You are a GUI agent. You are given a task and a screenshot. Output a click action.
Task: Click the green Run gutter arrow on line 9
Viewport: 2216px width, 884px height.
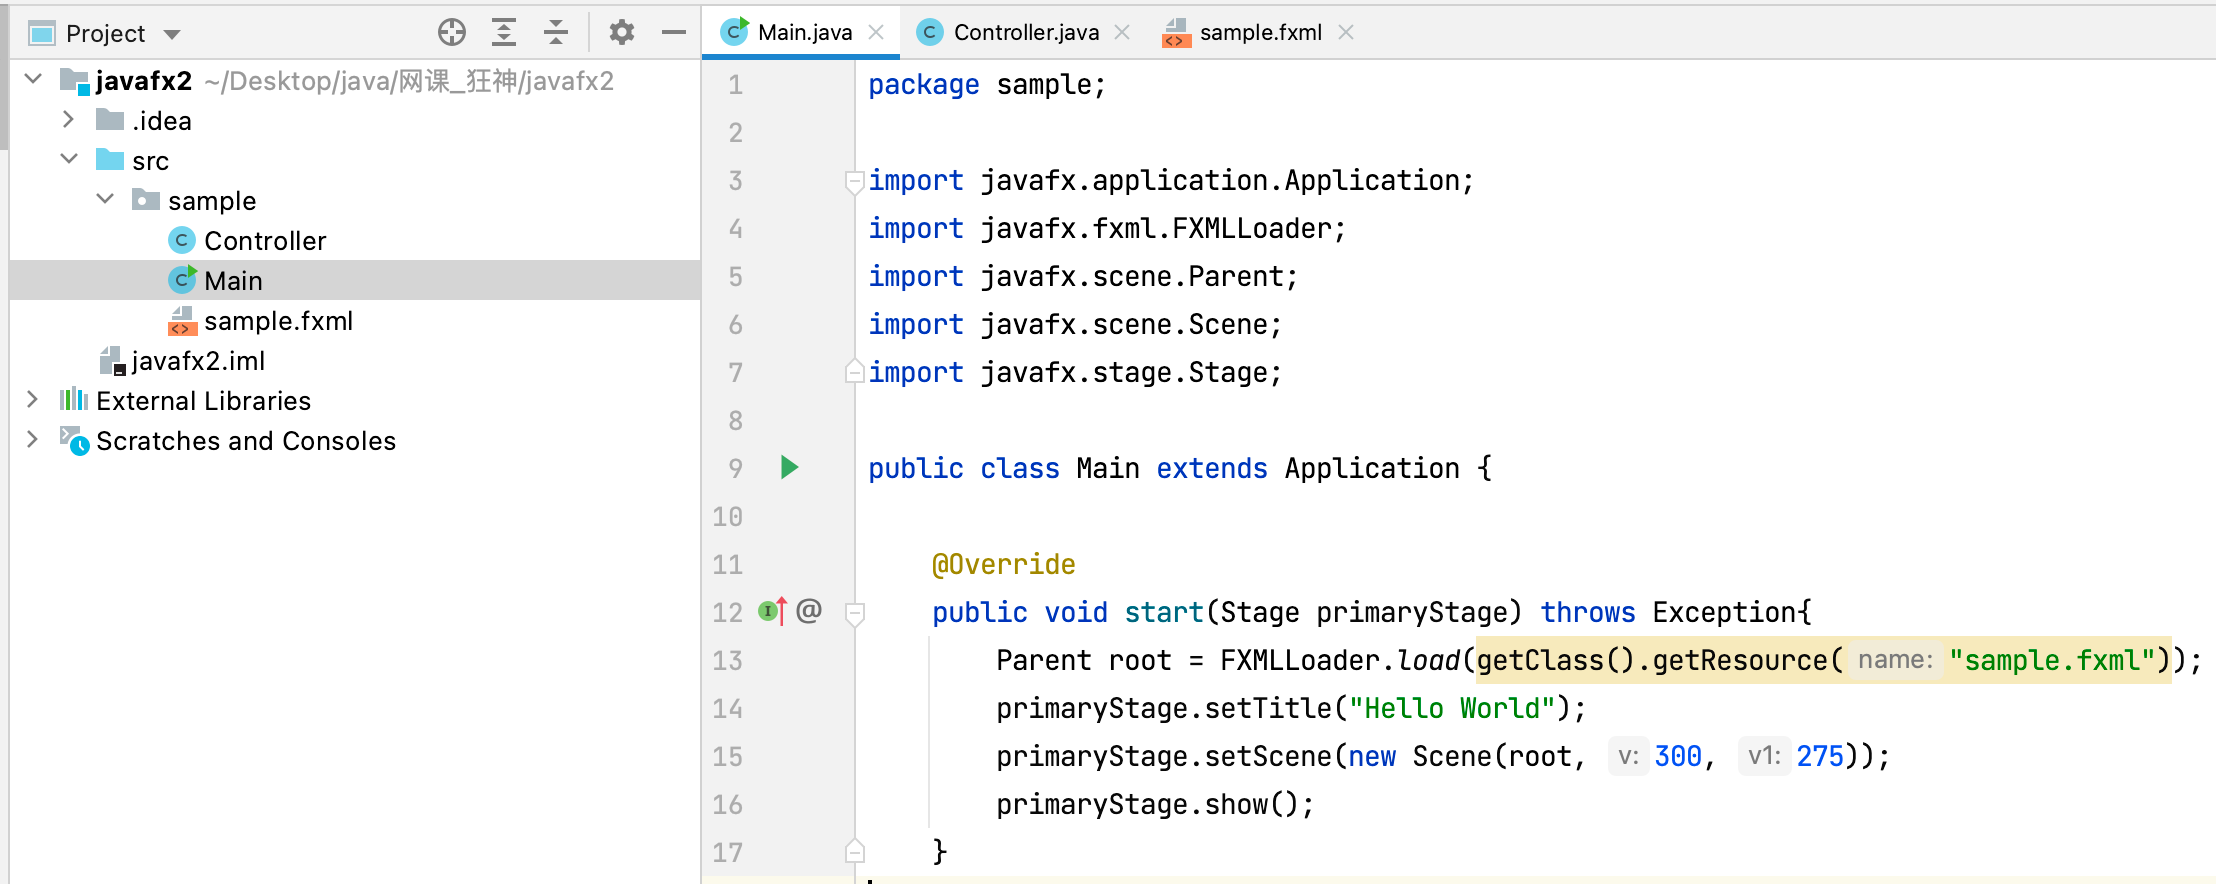(x=789, y=467)
